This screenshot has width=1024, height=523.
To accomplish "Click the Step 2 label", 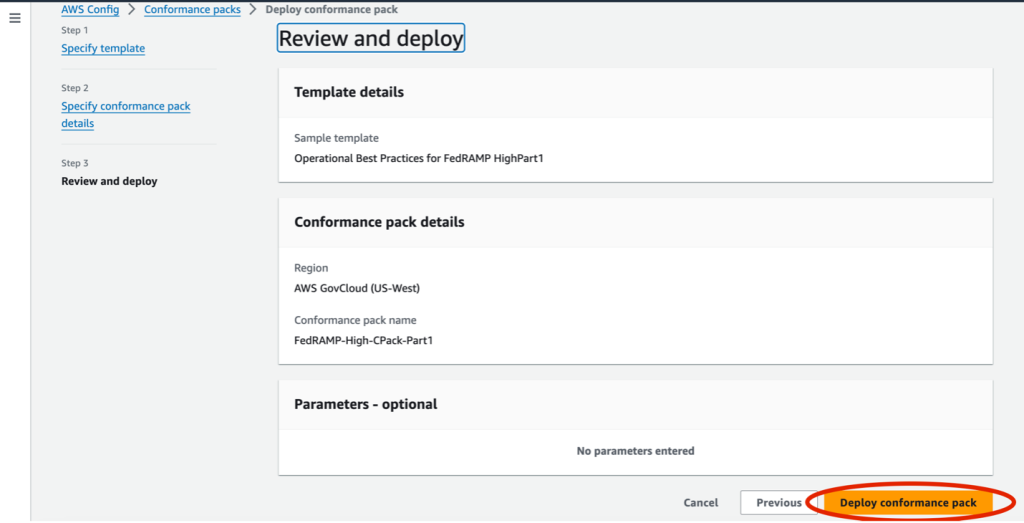I will click(75, 87).
